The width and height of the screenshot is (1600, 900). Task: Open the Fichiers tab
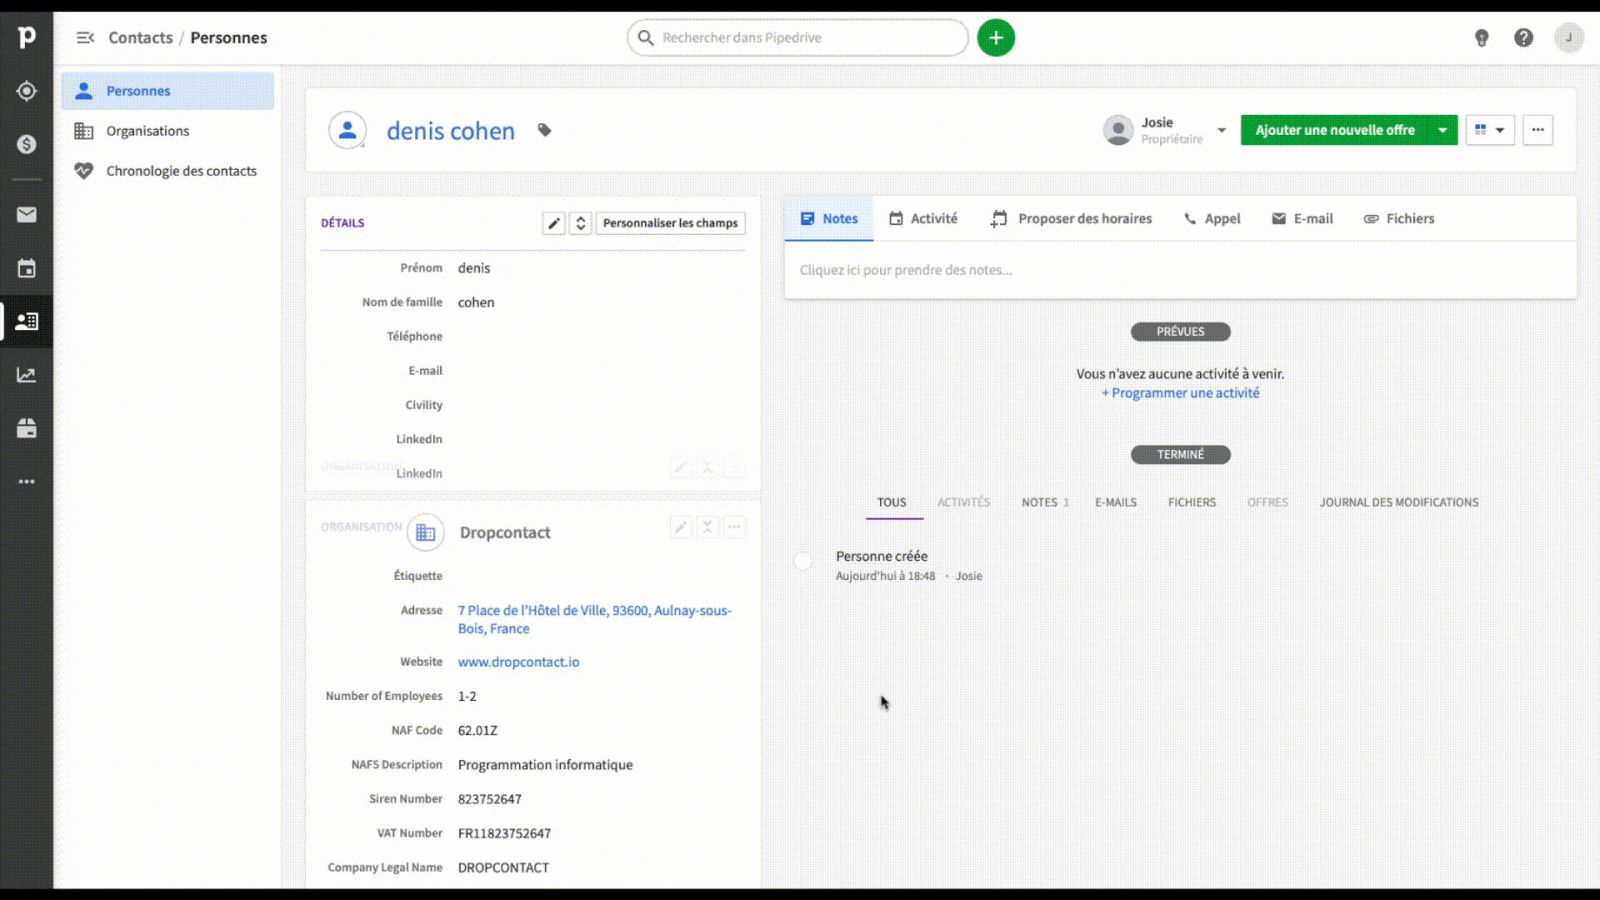pos(1399,219)
